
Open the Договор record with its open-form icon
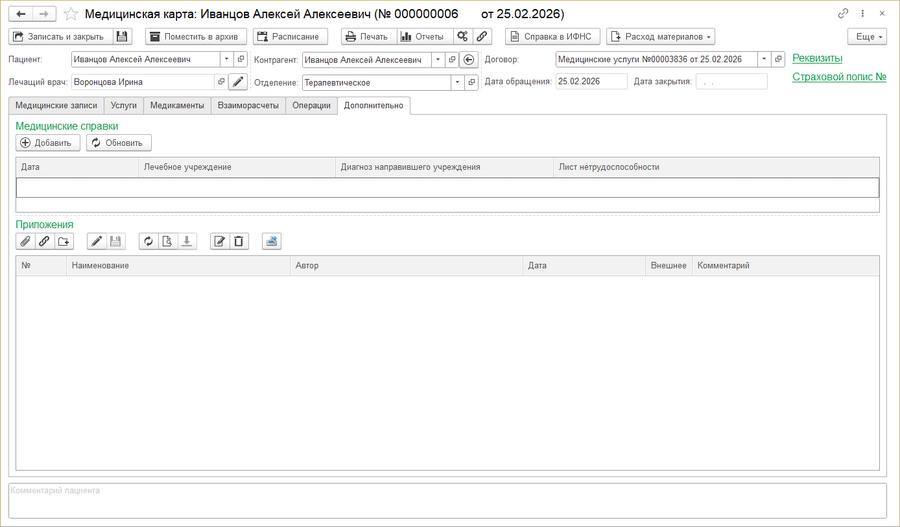pos(778,59)
